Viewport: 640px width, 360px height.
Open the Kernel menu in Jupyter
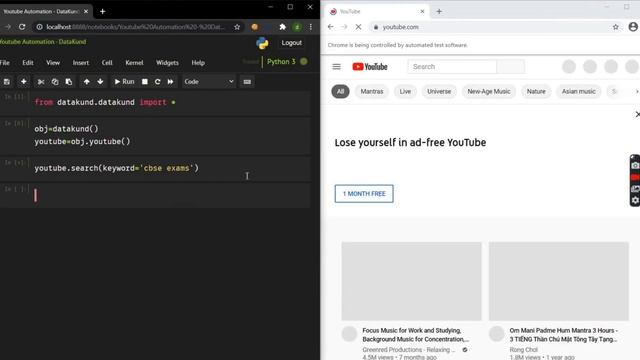[134, 62]
